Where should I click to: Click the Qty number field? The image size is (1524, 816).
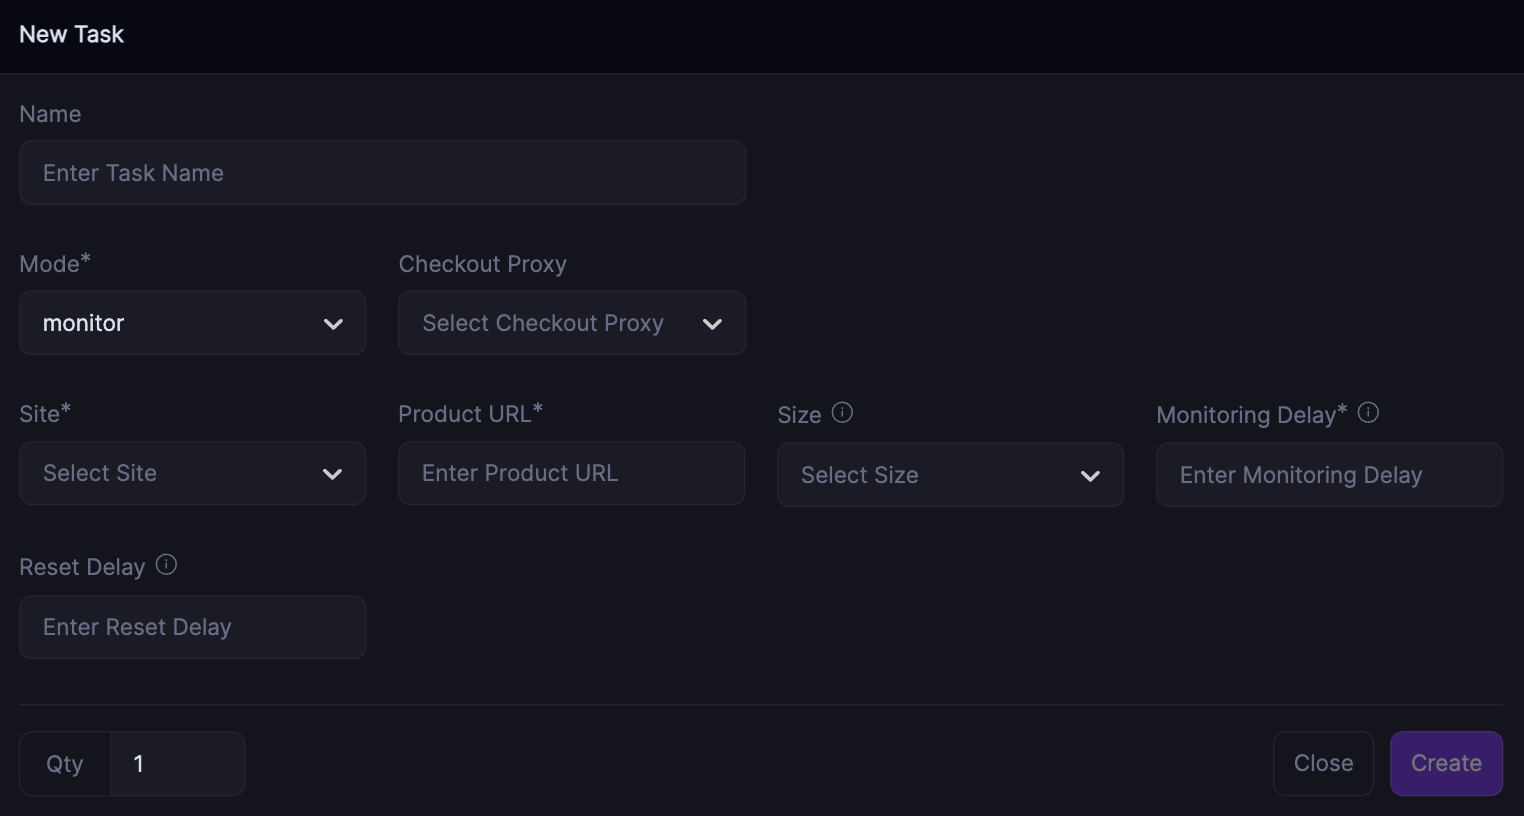[x=177, y=764]
